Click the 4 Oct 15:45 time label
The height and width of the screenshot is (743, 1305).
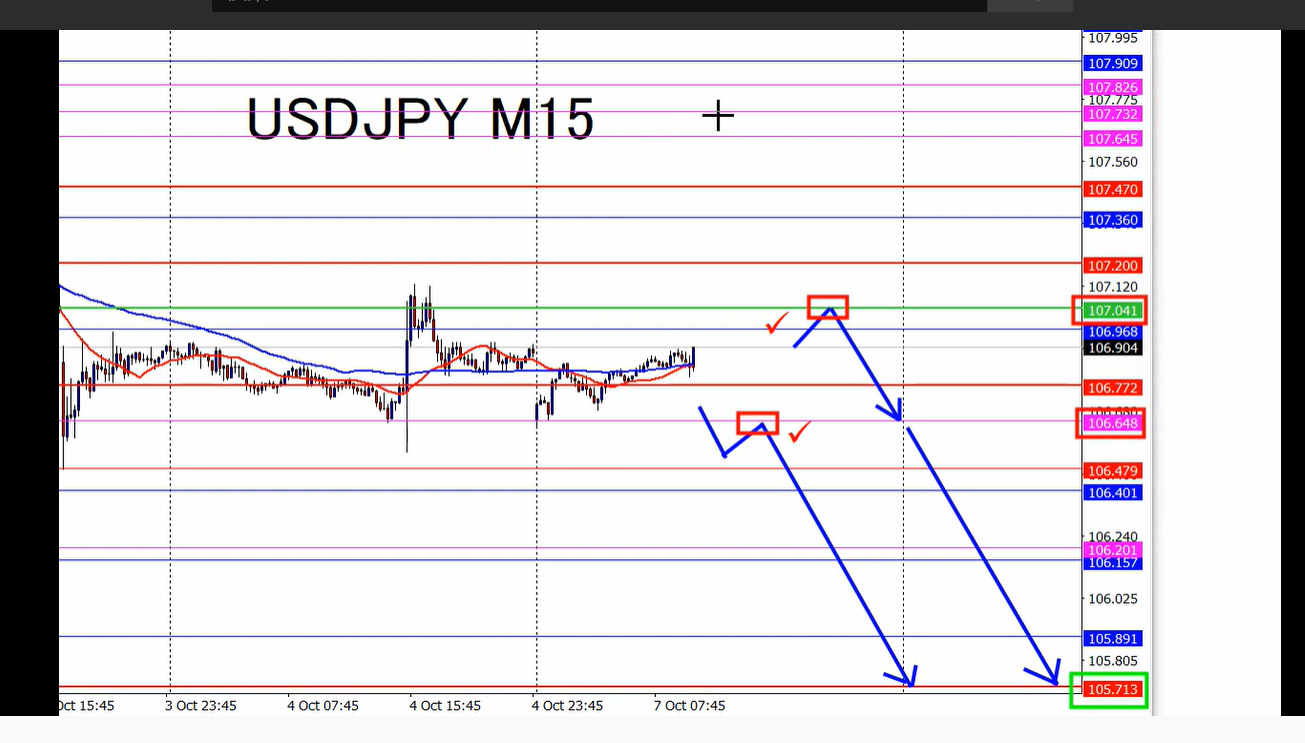(445, 706)
